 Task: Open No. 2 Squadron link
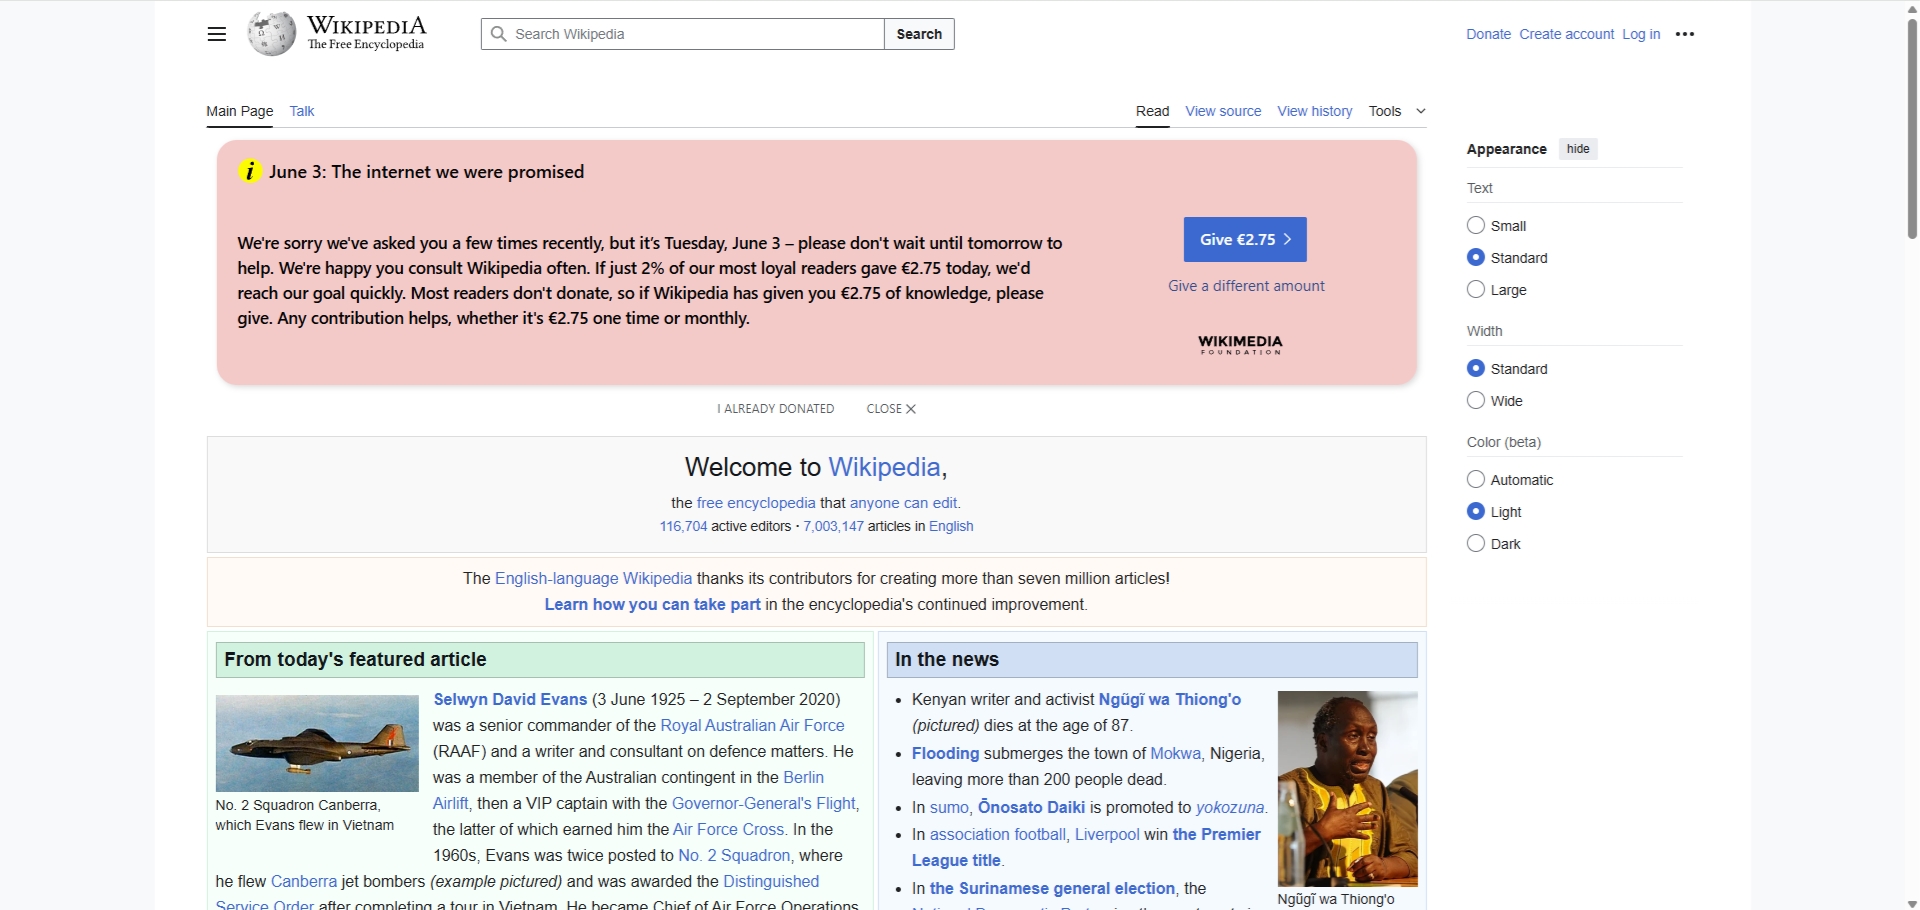(734, 855)
